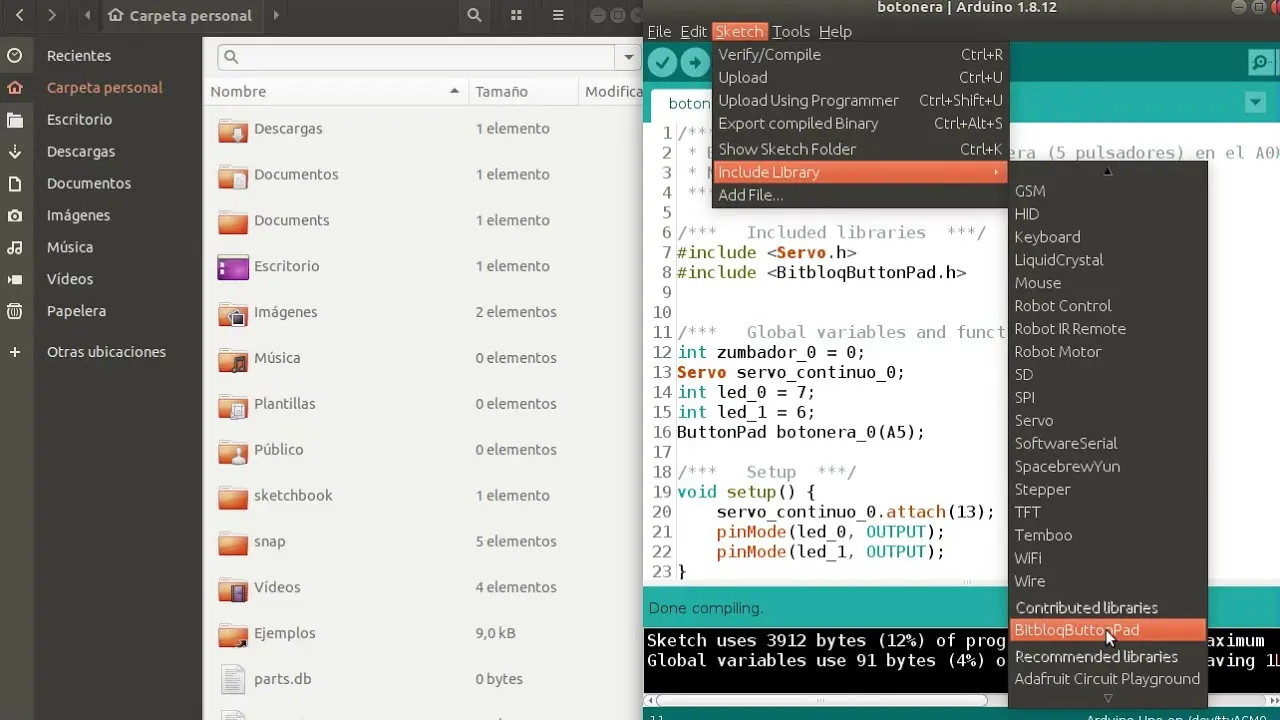Click Otras ubicaciones in the sidebar

106,352
